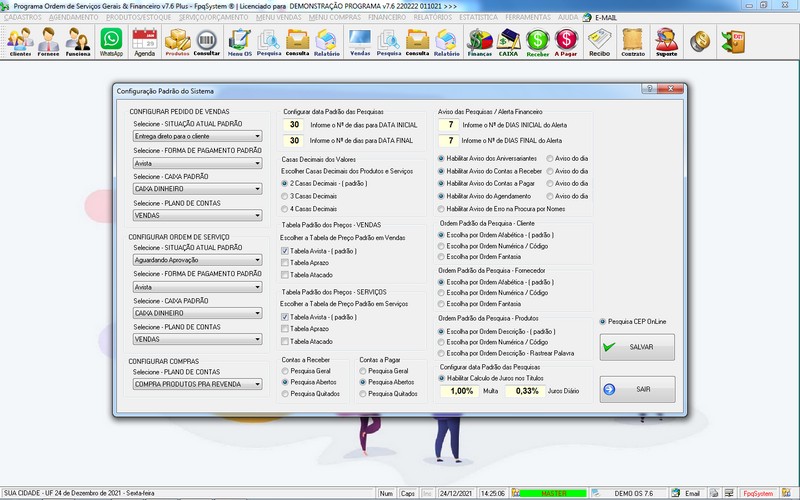The height and width of the screenshot is (500, 800).
Task: Select the 3 Casas Decimais option
Action: (285, 196)
